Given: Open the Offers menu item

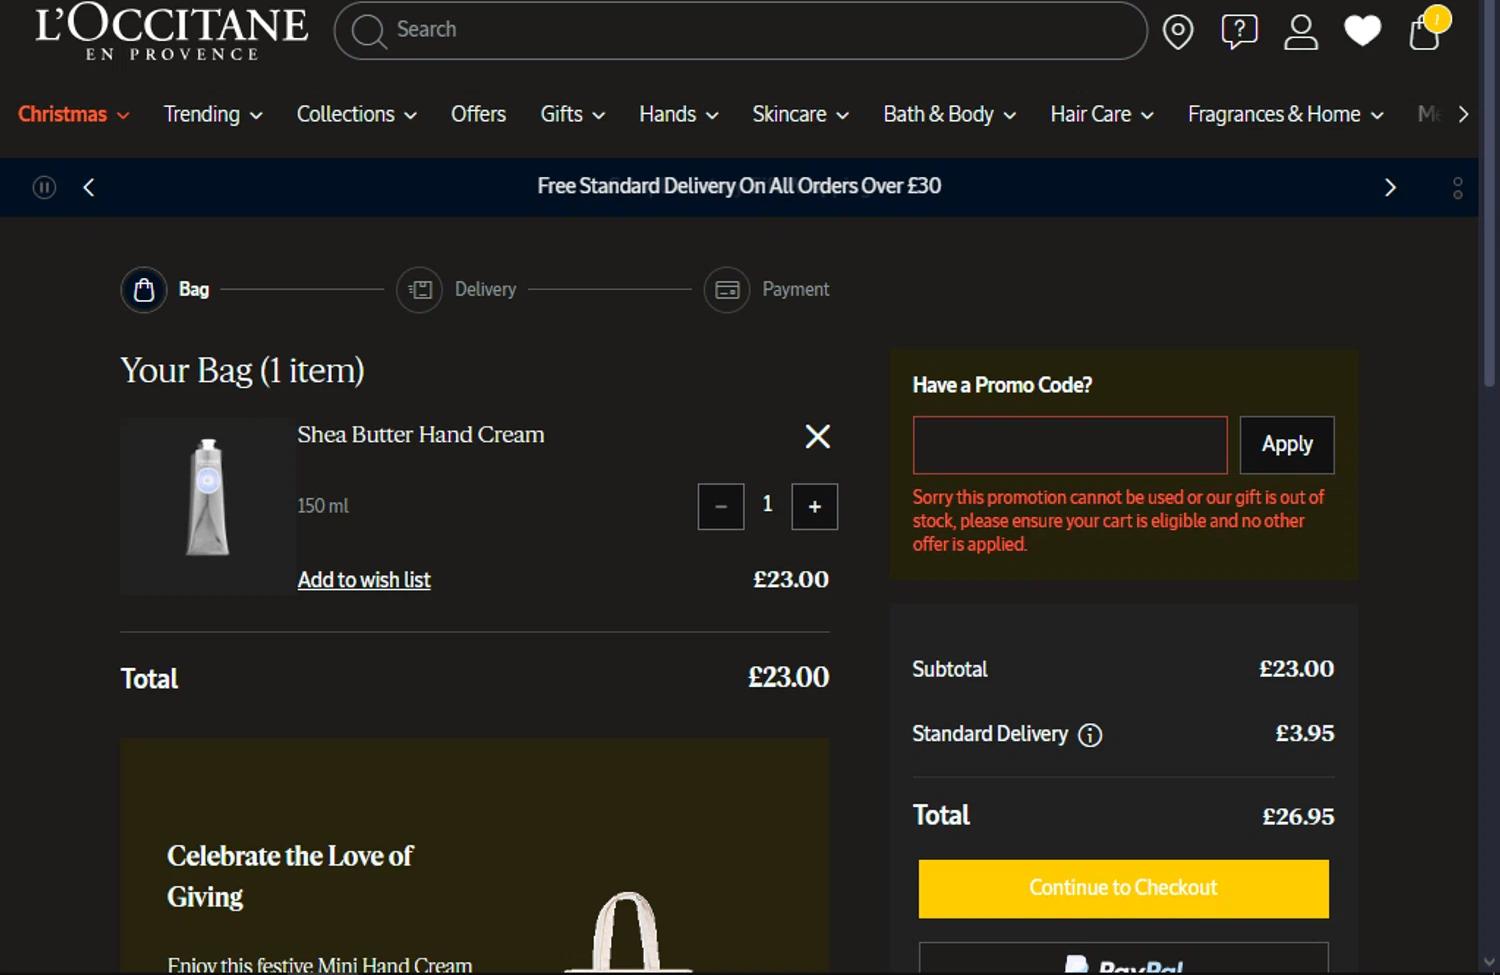Looking at the screenshot, I should click(478, 114).
